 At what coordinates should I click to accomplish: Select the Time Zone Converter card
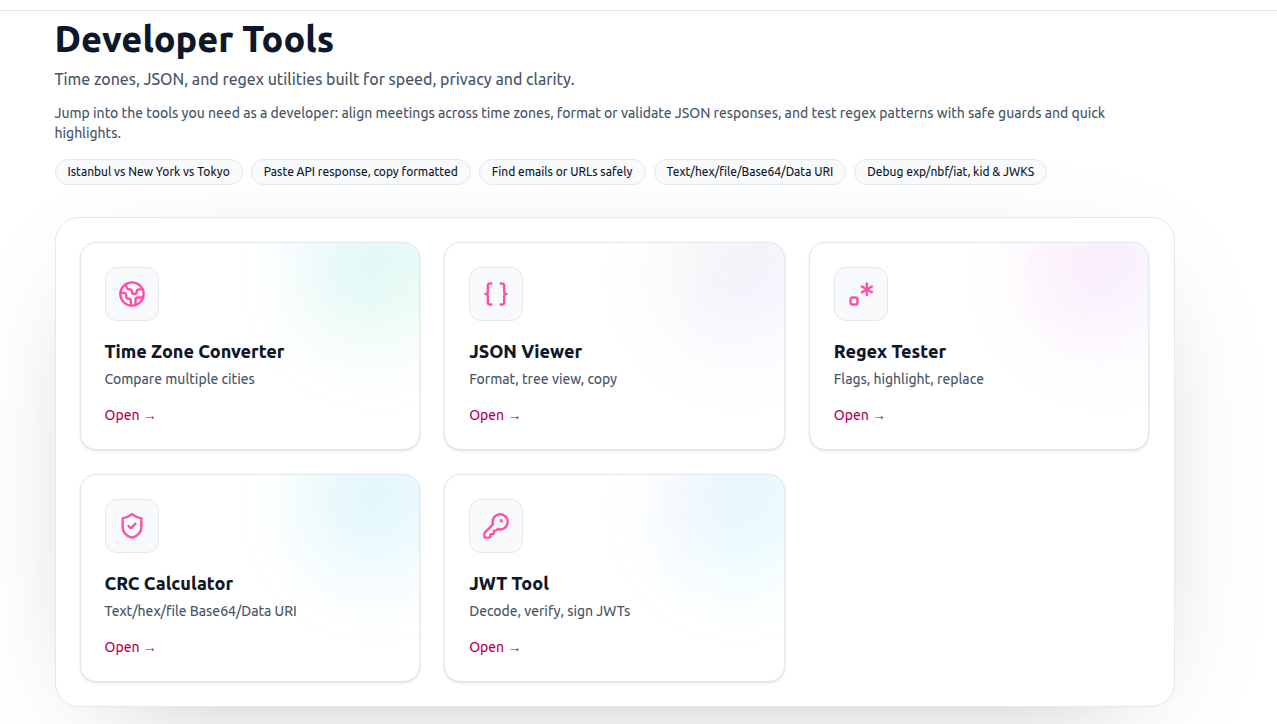249,345
